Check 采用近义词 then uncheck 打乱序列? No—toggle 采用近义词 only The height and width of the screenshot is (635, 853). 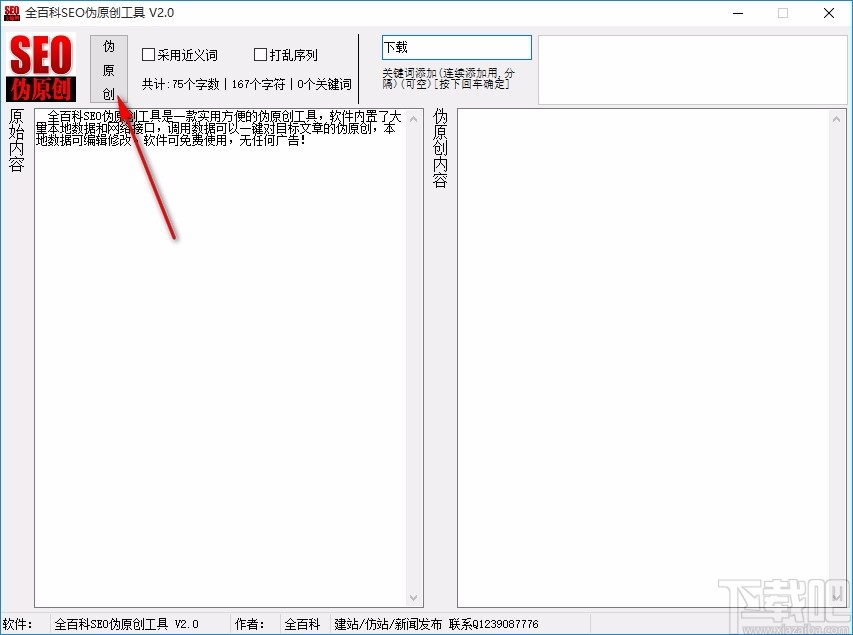click(148, 54)
